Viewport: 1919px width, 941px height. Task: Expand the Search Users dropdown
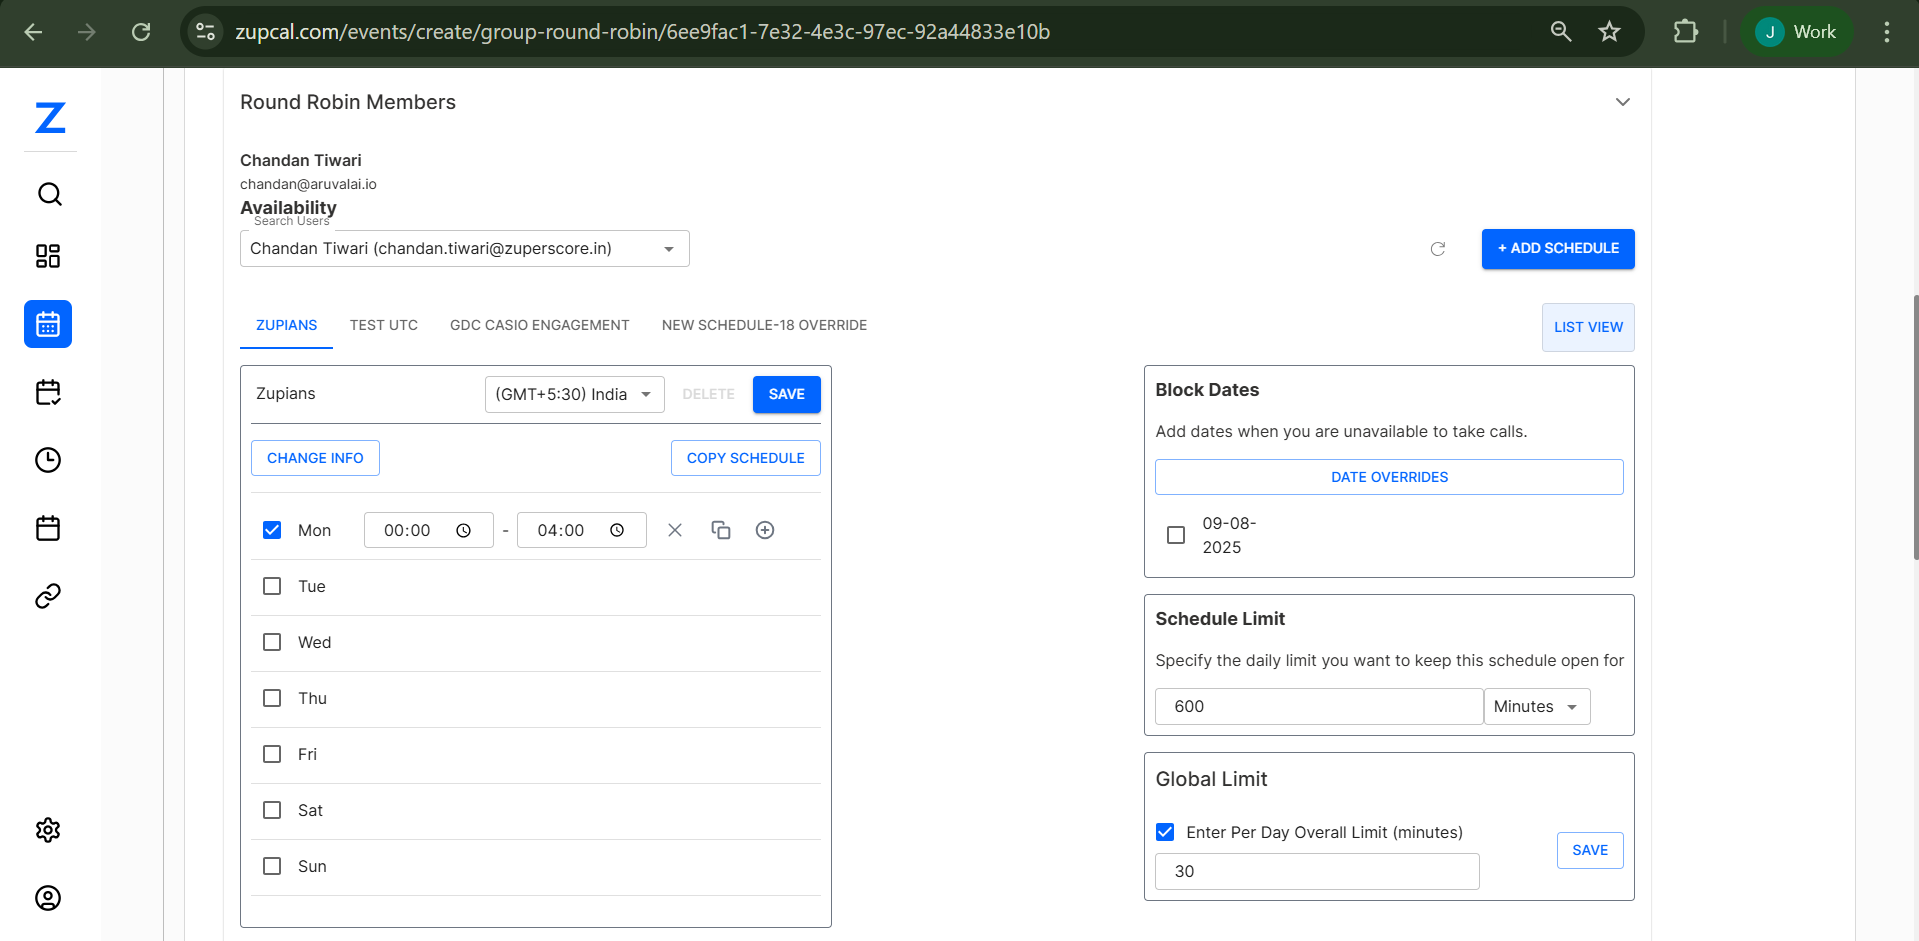click(x=668, y=249)
